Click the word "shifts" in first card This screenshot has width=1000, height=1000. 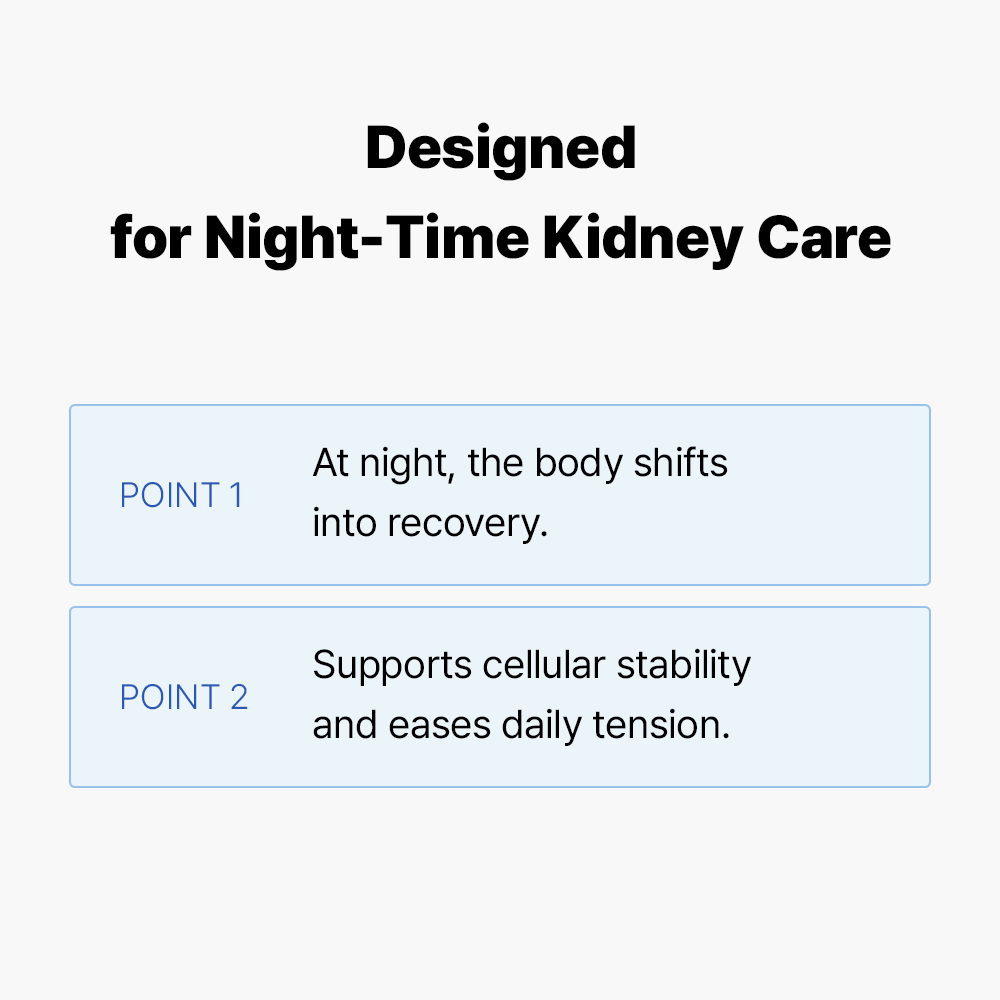pyautogui.click(x=682, y=464)
